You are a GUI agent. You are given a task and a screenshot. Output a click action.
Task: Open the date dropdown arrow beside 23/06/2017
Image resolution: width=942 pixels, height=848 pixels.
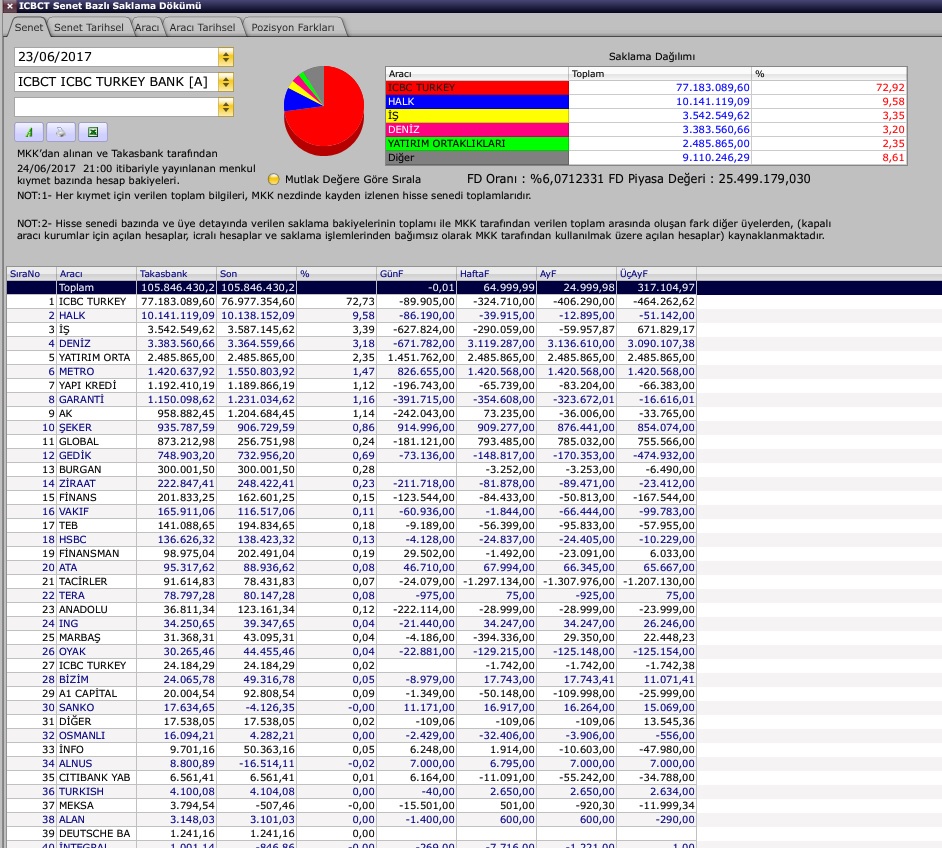coord(226,57)
